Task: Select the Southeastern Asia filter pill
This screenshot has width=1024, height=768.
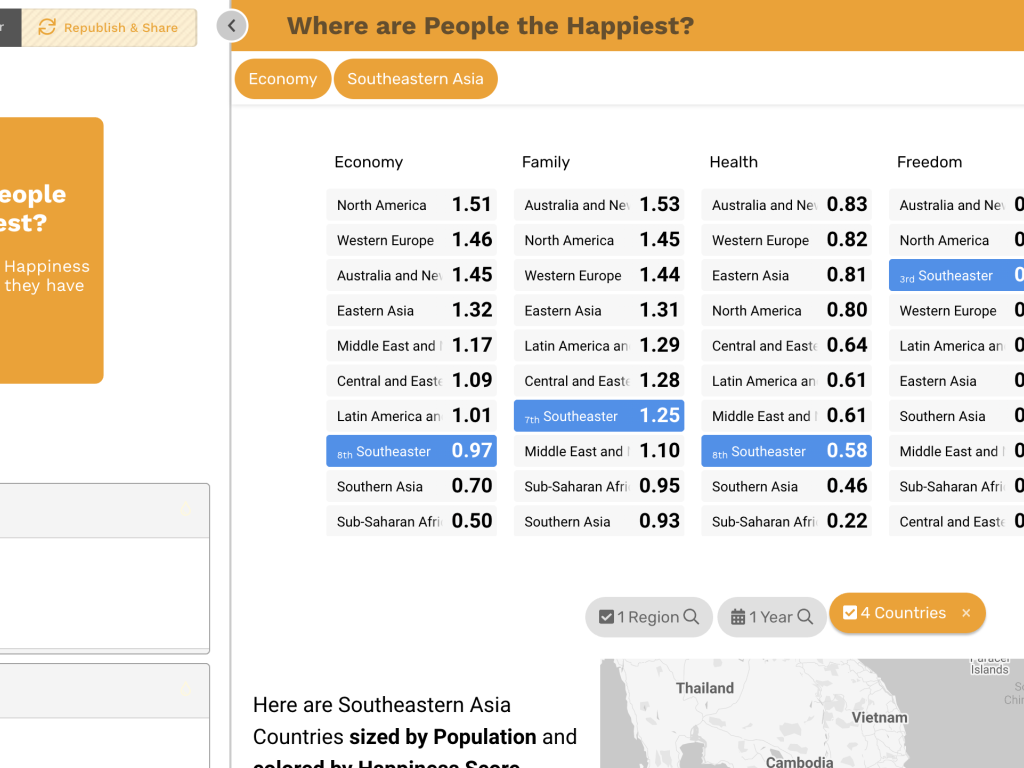Action: [415, 79]
